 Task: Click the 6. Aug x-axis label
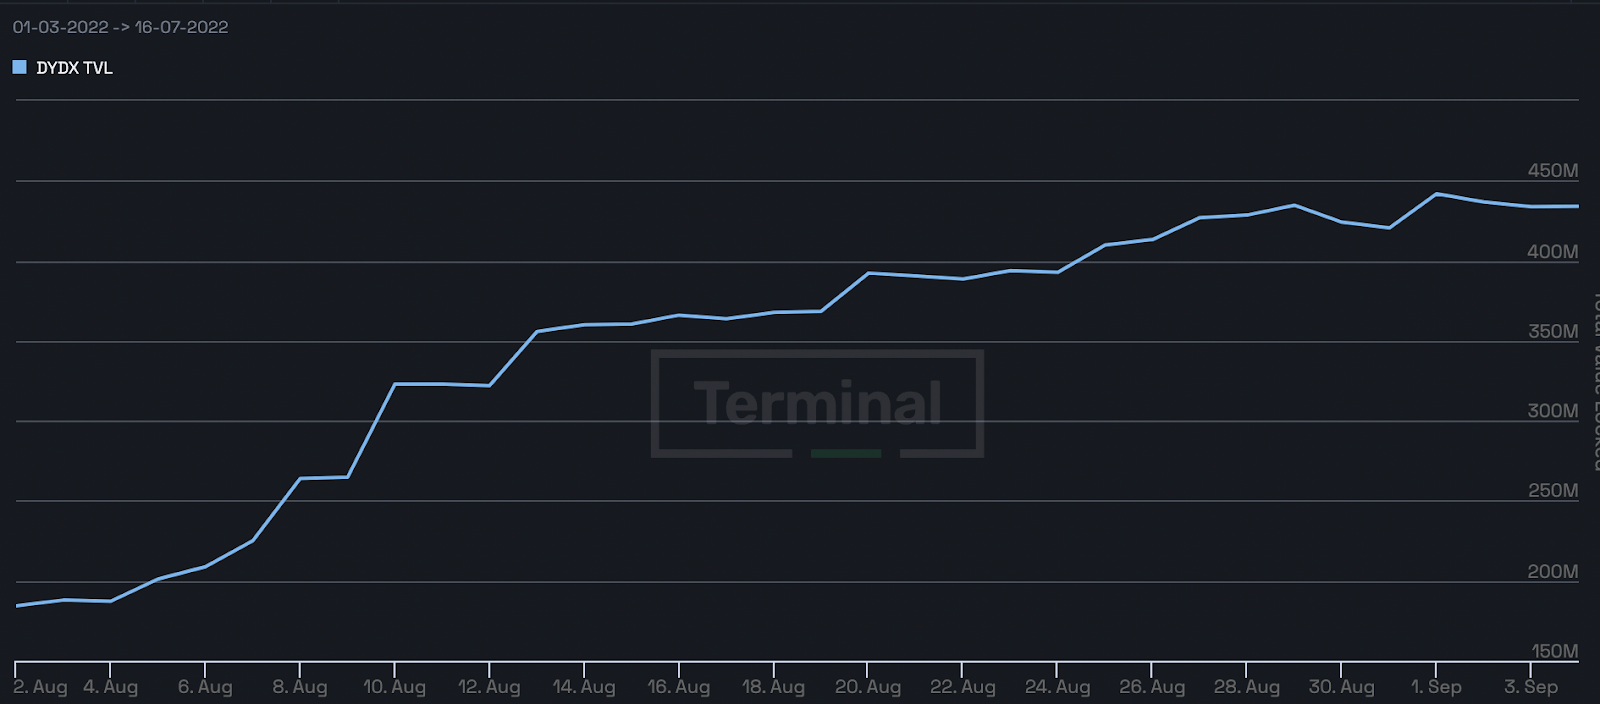pyautogui.click(x=205, y=687)
